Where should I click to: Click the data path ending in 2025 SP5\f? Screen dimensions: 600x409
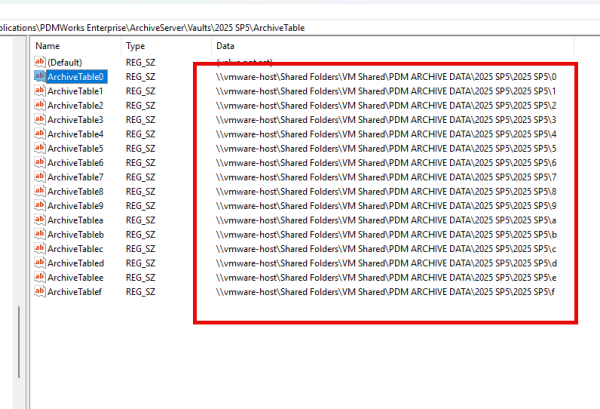[386, 292]
